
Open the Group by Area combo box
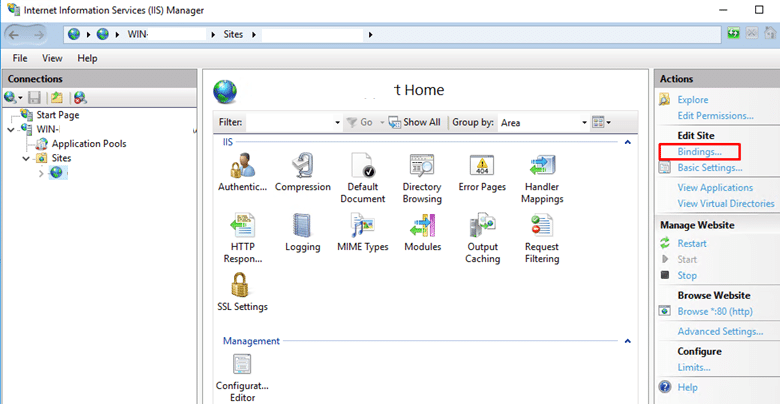click(x=542, y=122)
